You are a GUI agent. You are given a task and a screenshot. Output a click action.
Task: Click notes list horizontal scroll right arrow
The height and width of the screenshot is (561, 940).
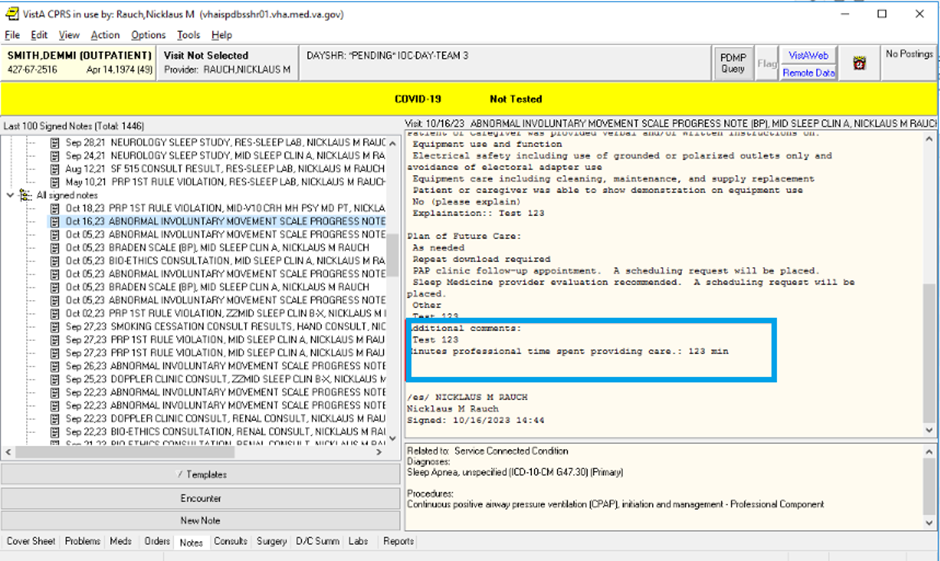click(x=379, y=452)
